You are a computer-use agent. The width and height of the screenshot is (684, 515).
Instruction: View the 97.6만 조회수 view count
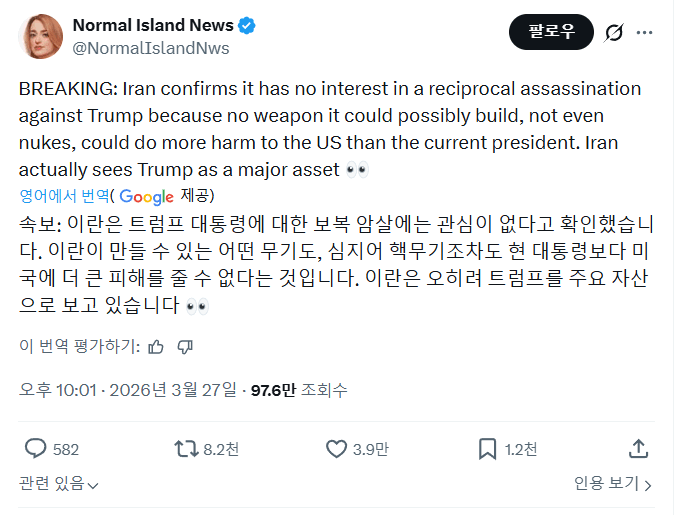299,389
